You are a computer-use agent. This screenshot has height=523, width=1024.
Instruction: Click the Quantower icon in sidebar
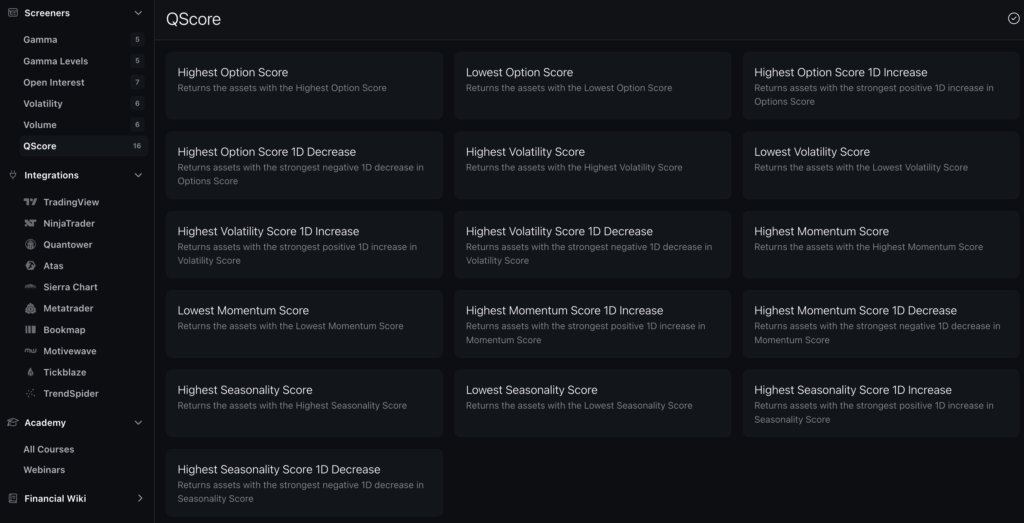tap(30, 244)
